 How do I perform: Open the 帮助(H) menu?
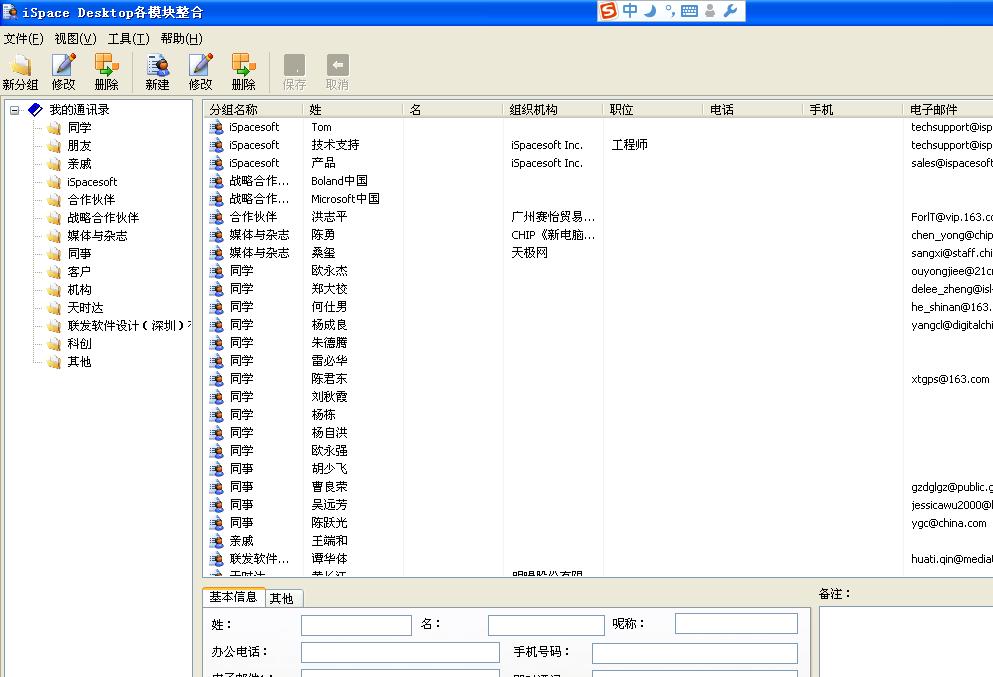point(182,39)
